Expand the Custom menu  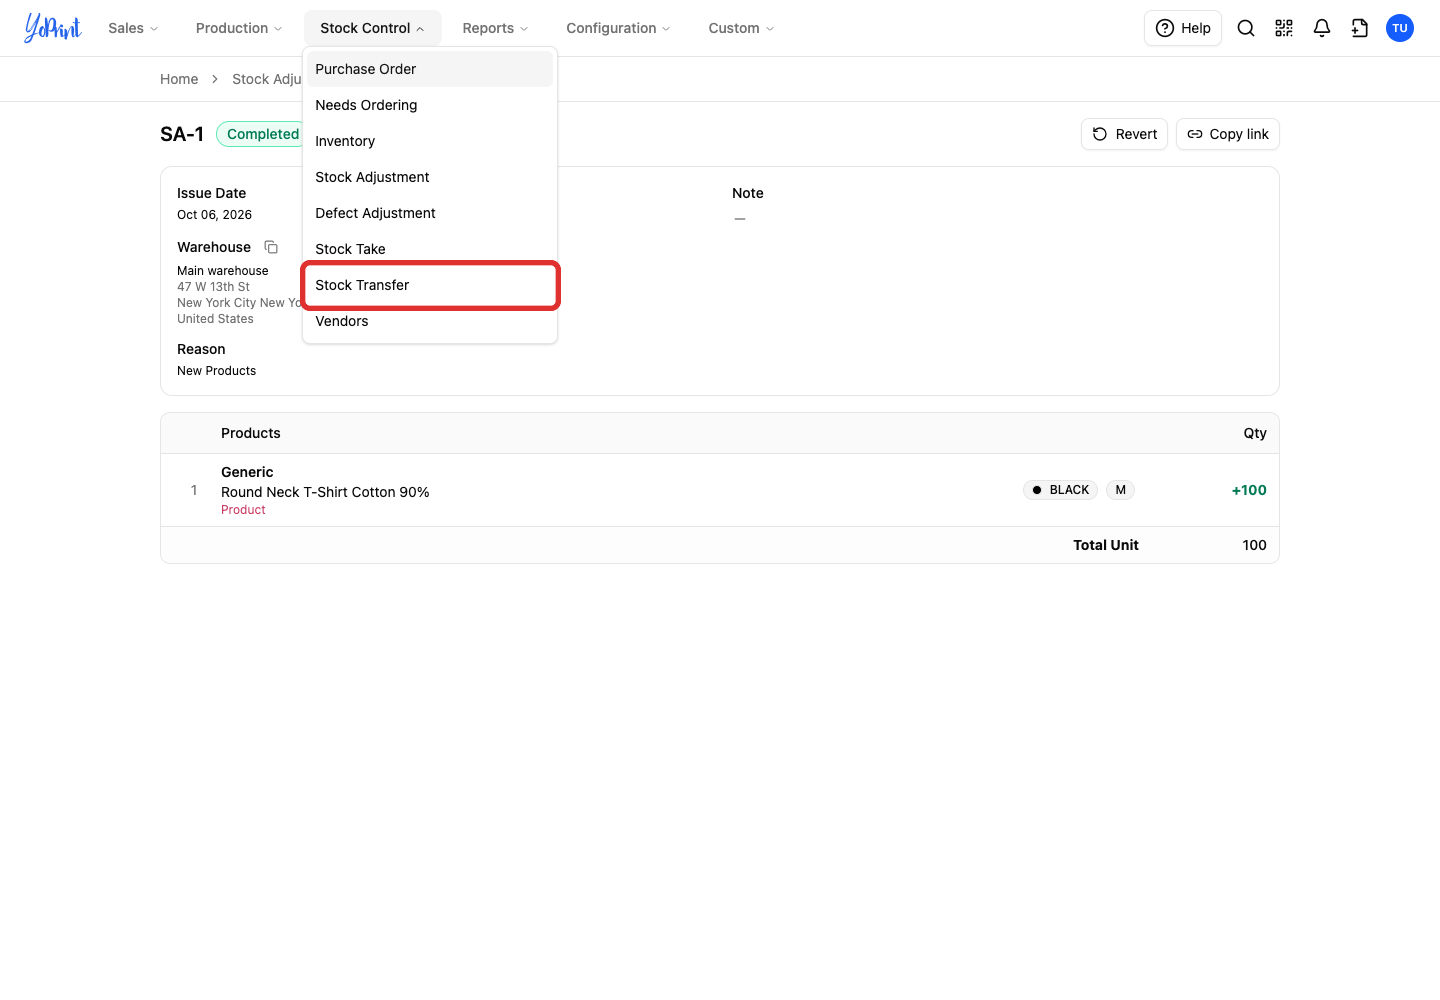(741, 28)
